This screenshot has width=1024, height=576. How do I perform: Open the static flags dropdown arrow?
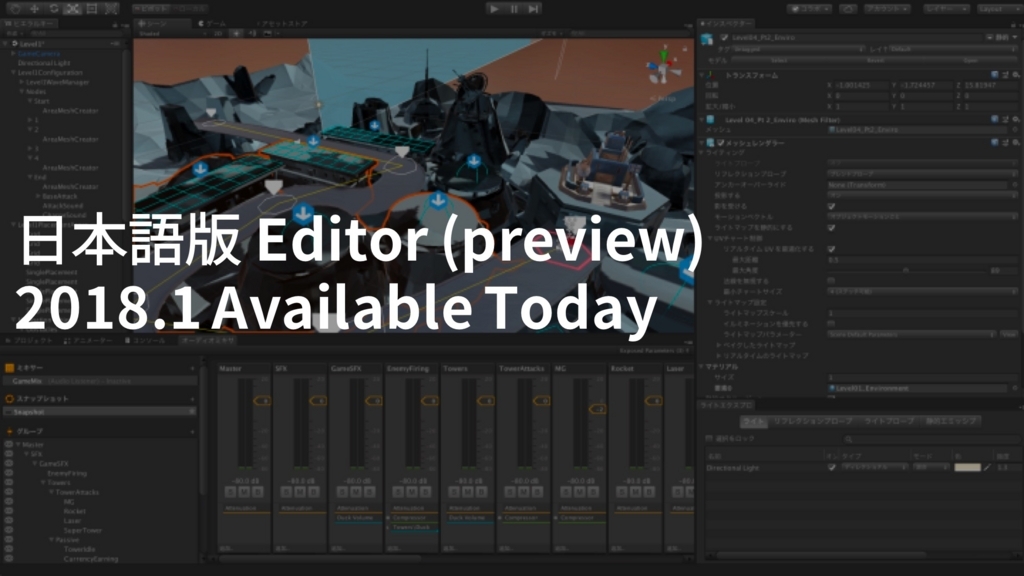pyautogui.click(x=1014, y=38)
